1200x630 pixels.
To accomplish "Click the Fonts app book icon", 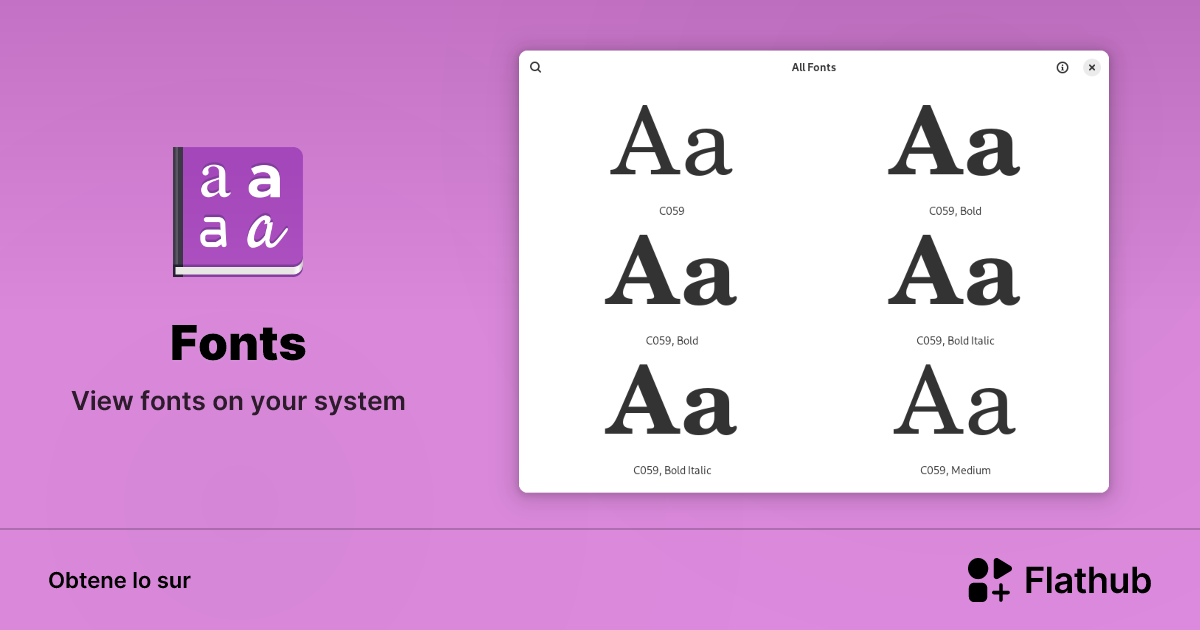I will point(238,211).
